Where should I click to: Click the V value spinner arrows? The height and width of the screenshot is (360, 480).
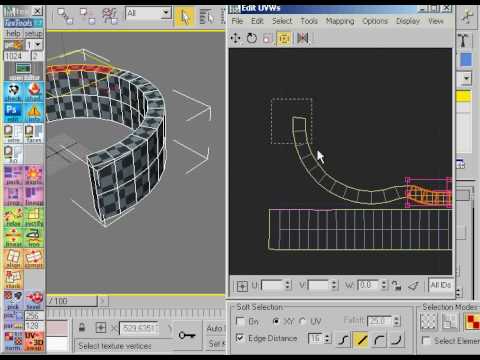point(334,285)
